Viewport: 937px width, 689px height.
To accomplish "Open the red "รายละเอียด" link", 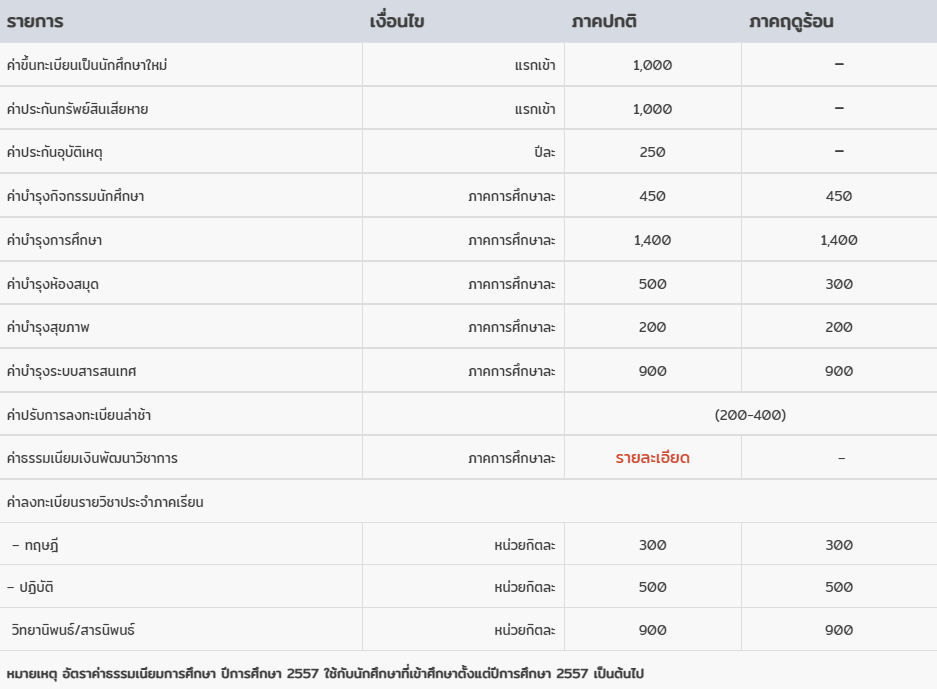I will coord(652,458).
